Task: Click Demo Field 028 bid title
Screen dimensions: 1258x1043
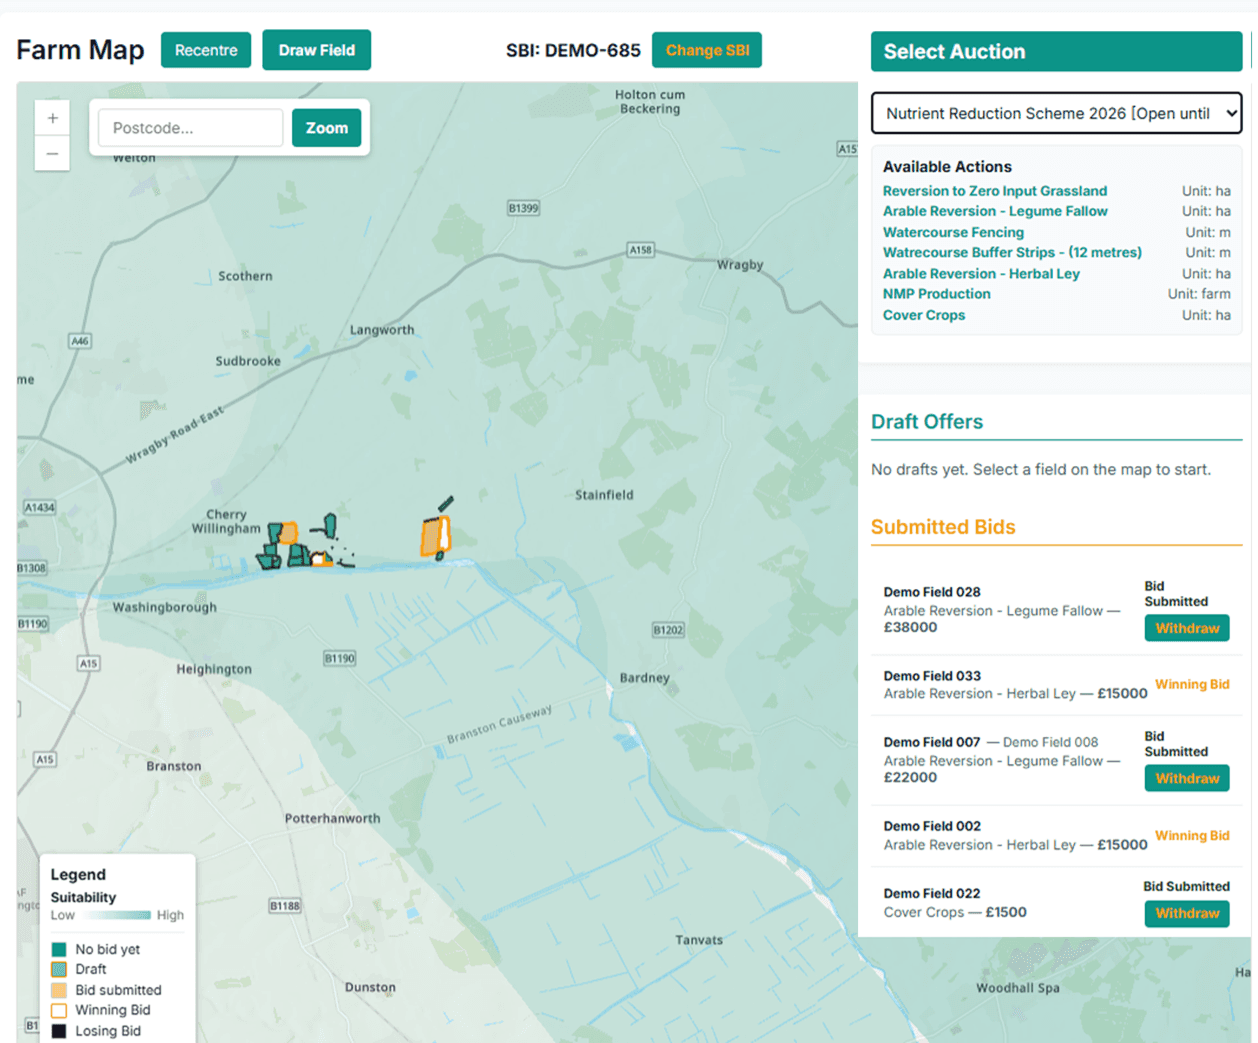Action: [932, 592]
